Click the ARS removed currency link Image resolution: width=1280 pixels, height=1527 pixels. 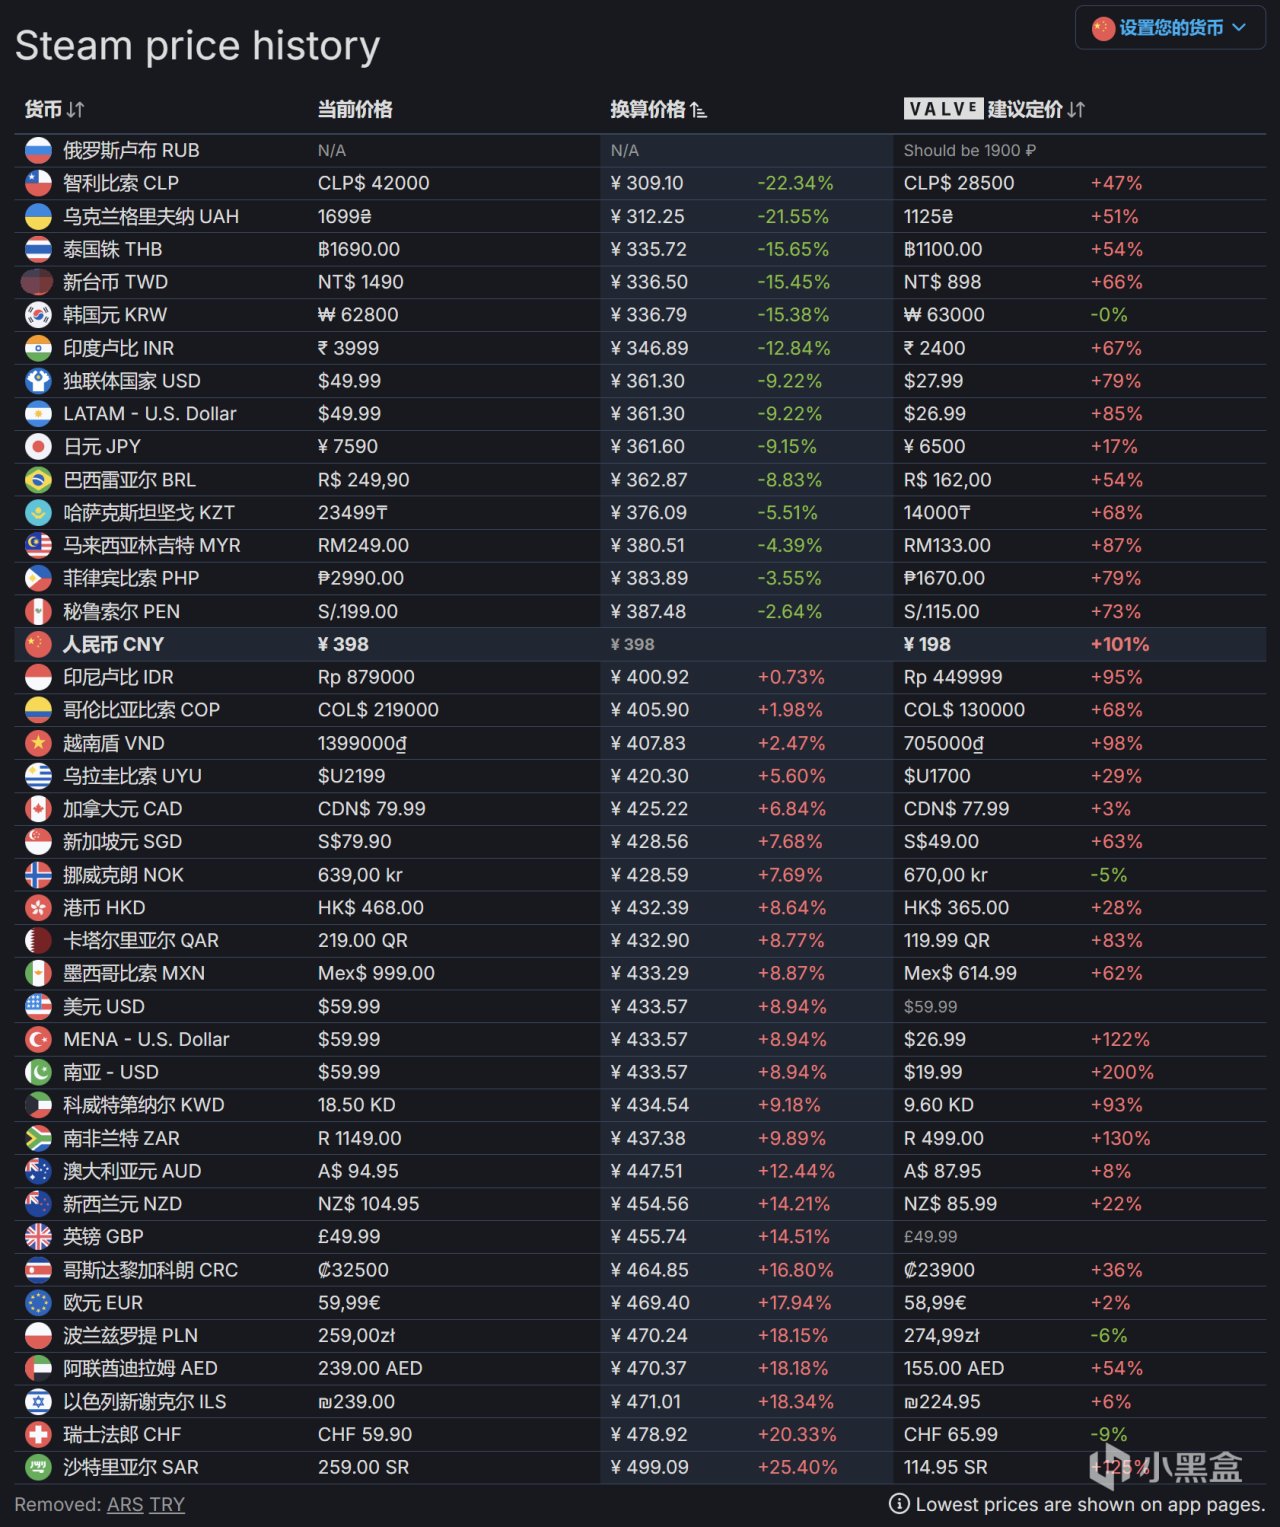(x=125, y=1504)
